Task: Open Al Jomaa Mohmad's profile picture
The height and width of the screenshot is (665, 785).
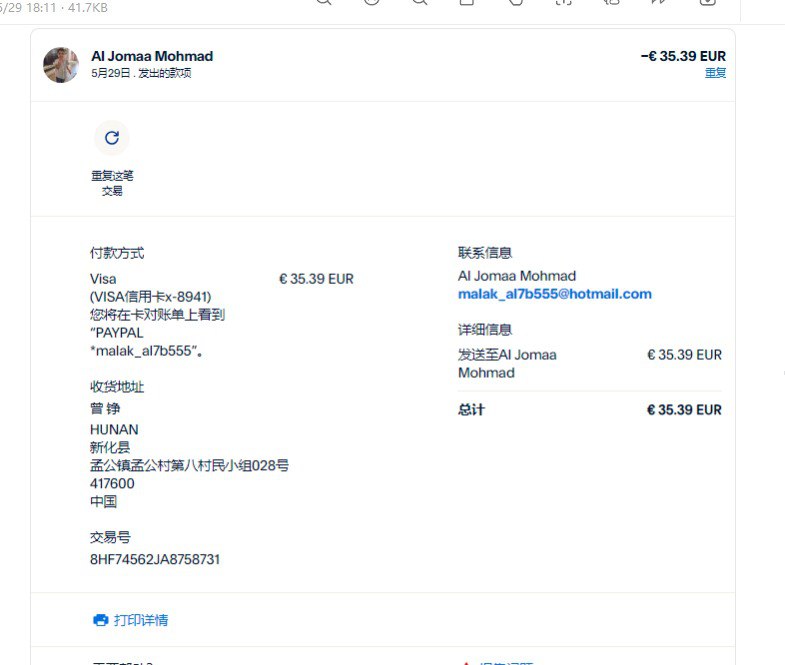Action: click(x=61, y=65)
